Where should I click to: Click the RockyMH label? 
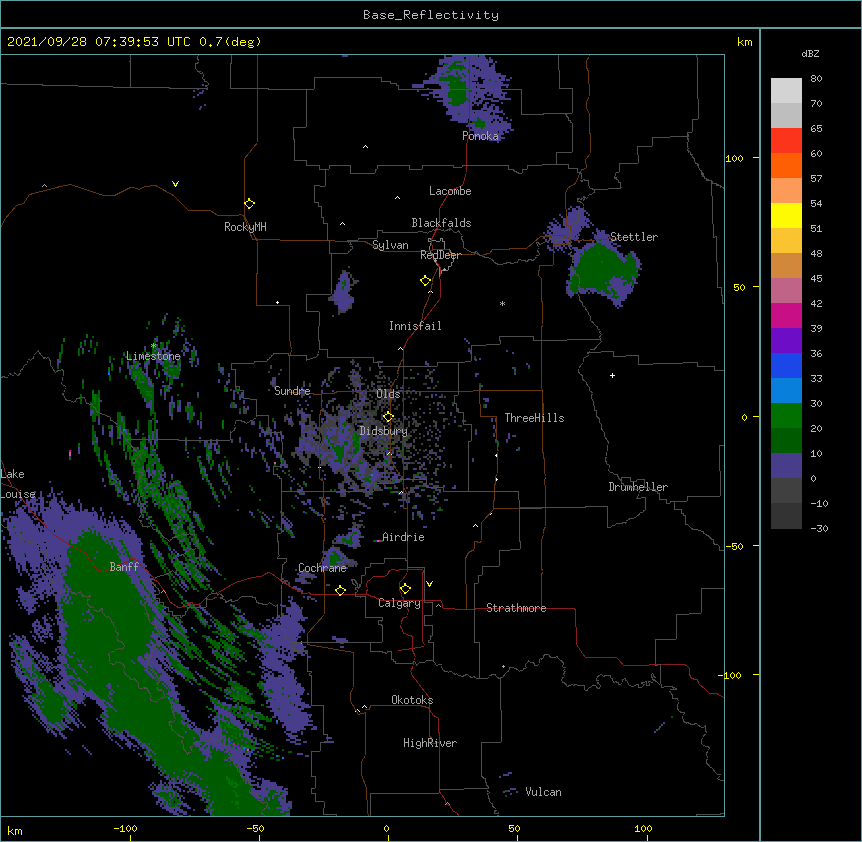point(245,227)
